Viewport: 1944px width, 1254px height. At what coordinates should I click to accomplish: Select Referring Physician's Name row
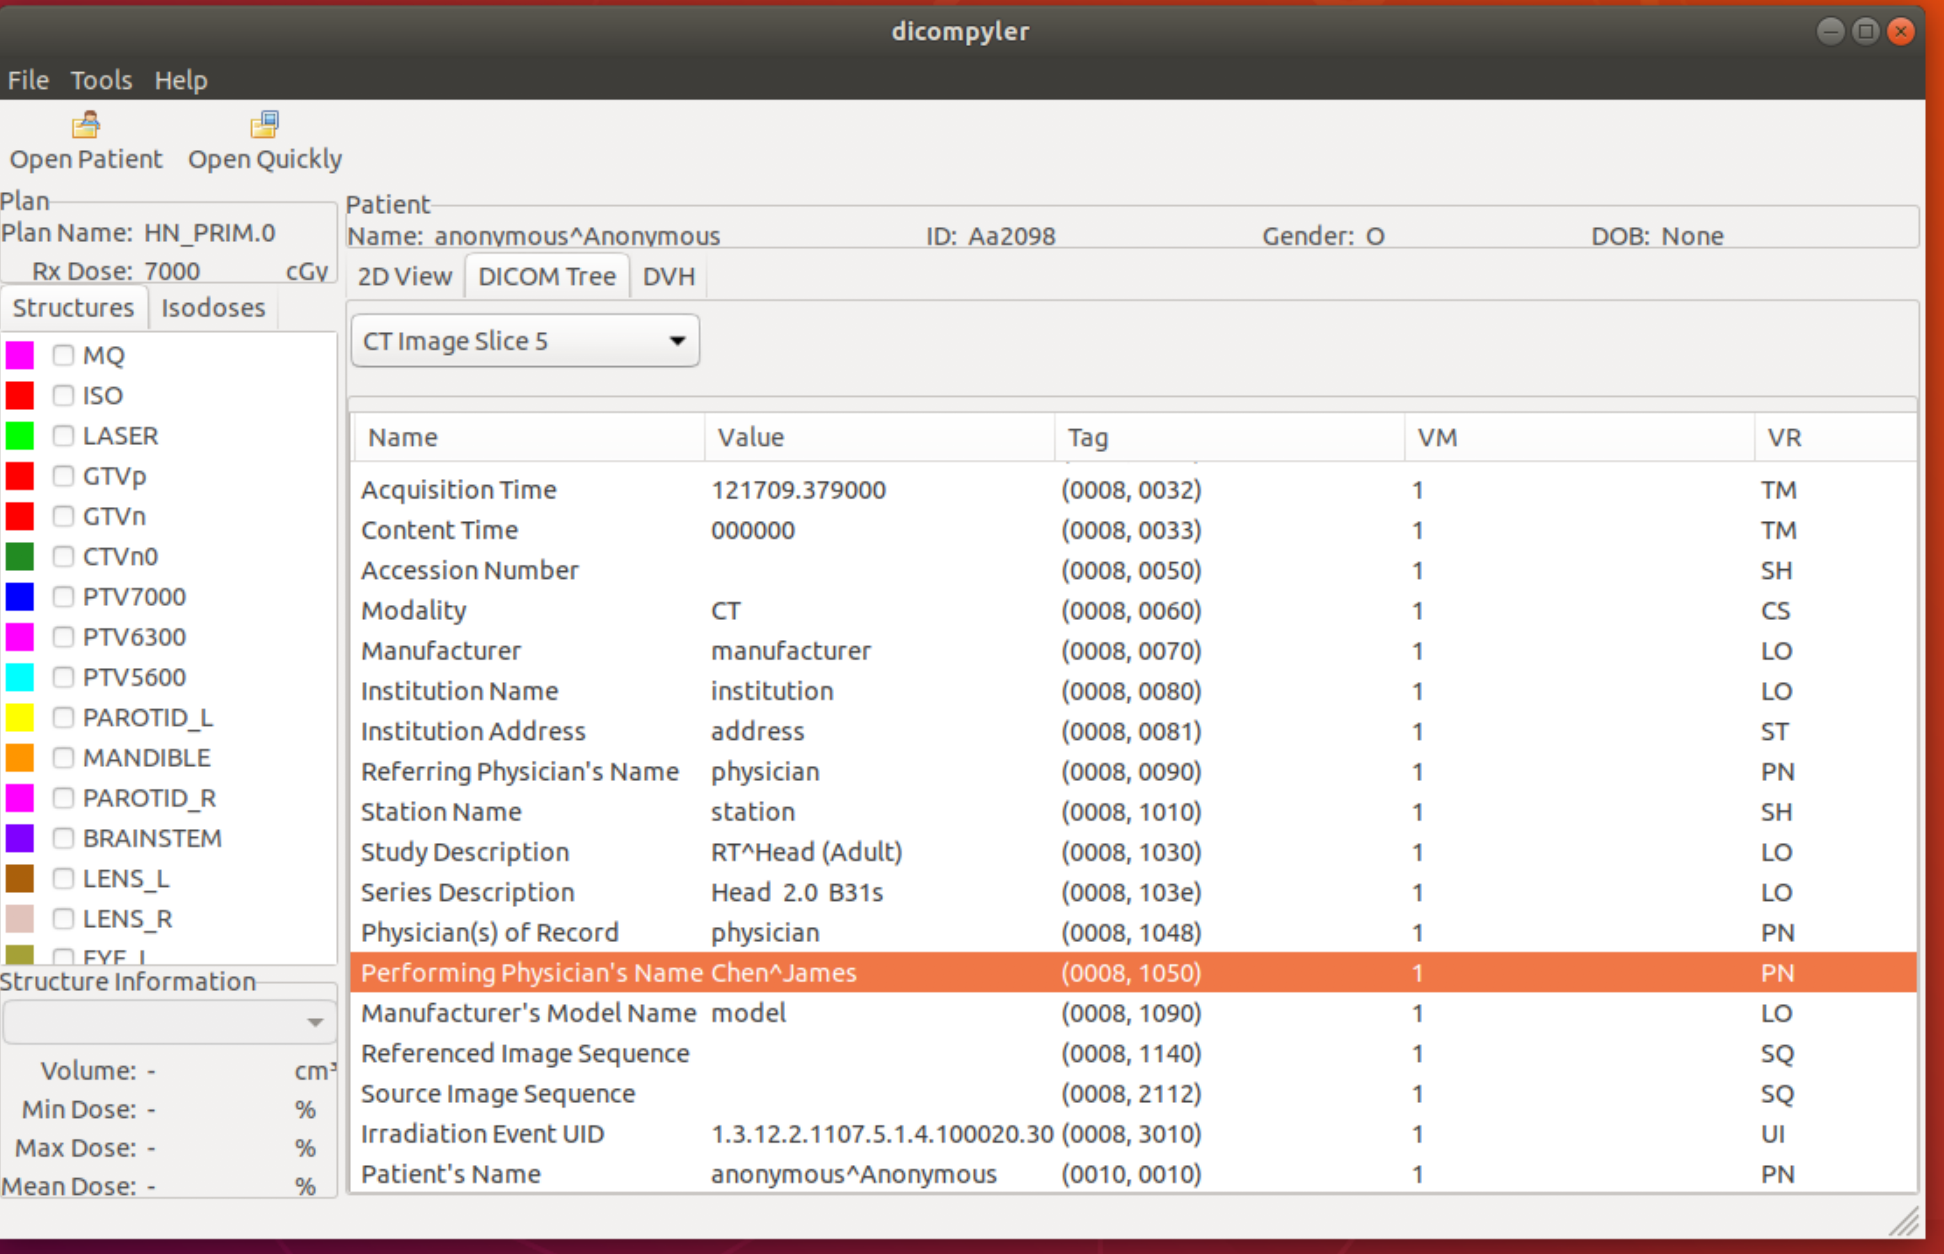[1134, 772]
